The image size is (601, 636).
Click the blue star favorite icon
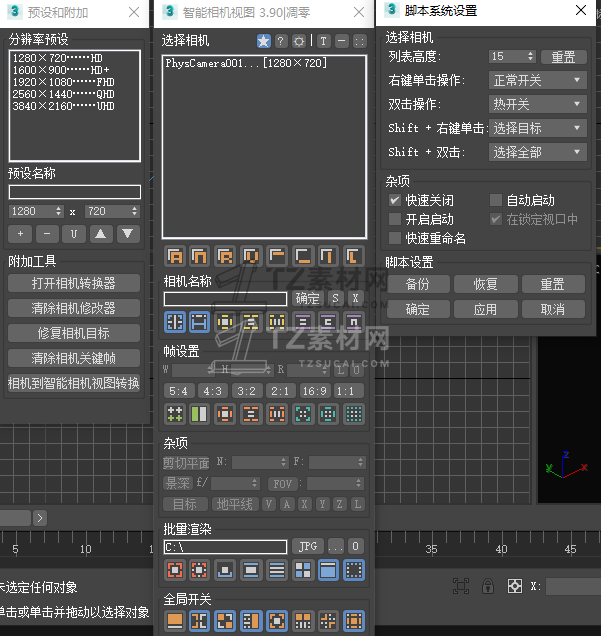coord(264,41)
